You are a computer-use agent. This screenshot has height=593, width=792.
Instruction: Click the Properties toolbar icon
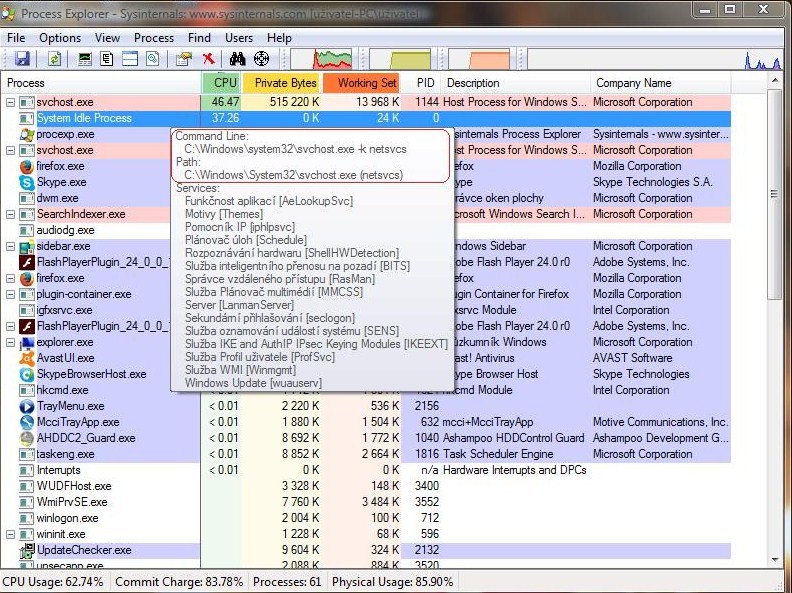point(183,60)
